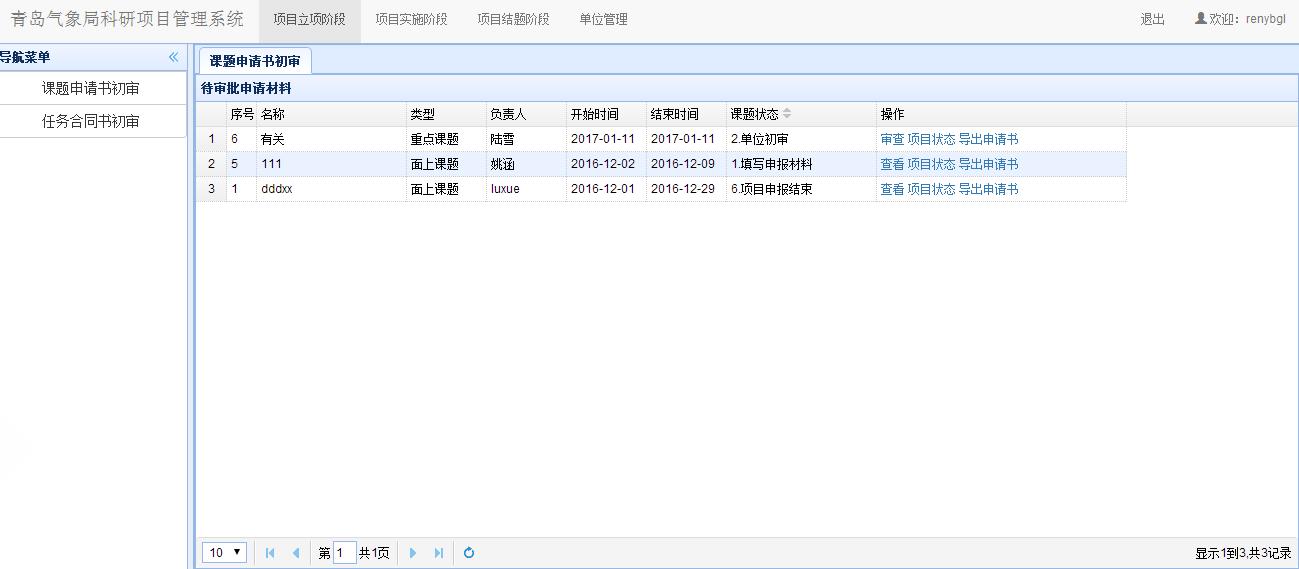Click the 操作 column header
This screenshot has width=1299, height=569.
click(1002, 114)
